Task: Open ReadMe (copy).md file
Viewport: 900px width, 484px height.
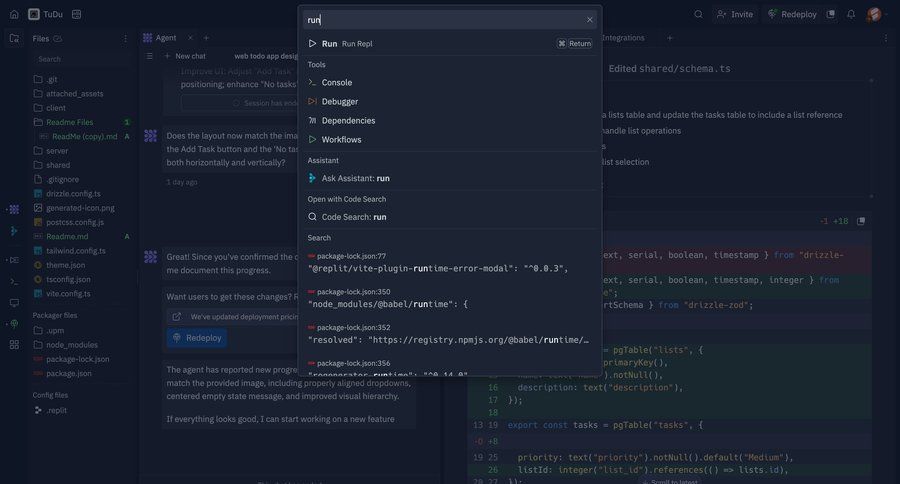Action: click(x=84, y=137)
